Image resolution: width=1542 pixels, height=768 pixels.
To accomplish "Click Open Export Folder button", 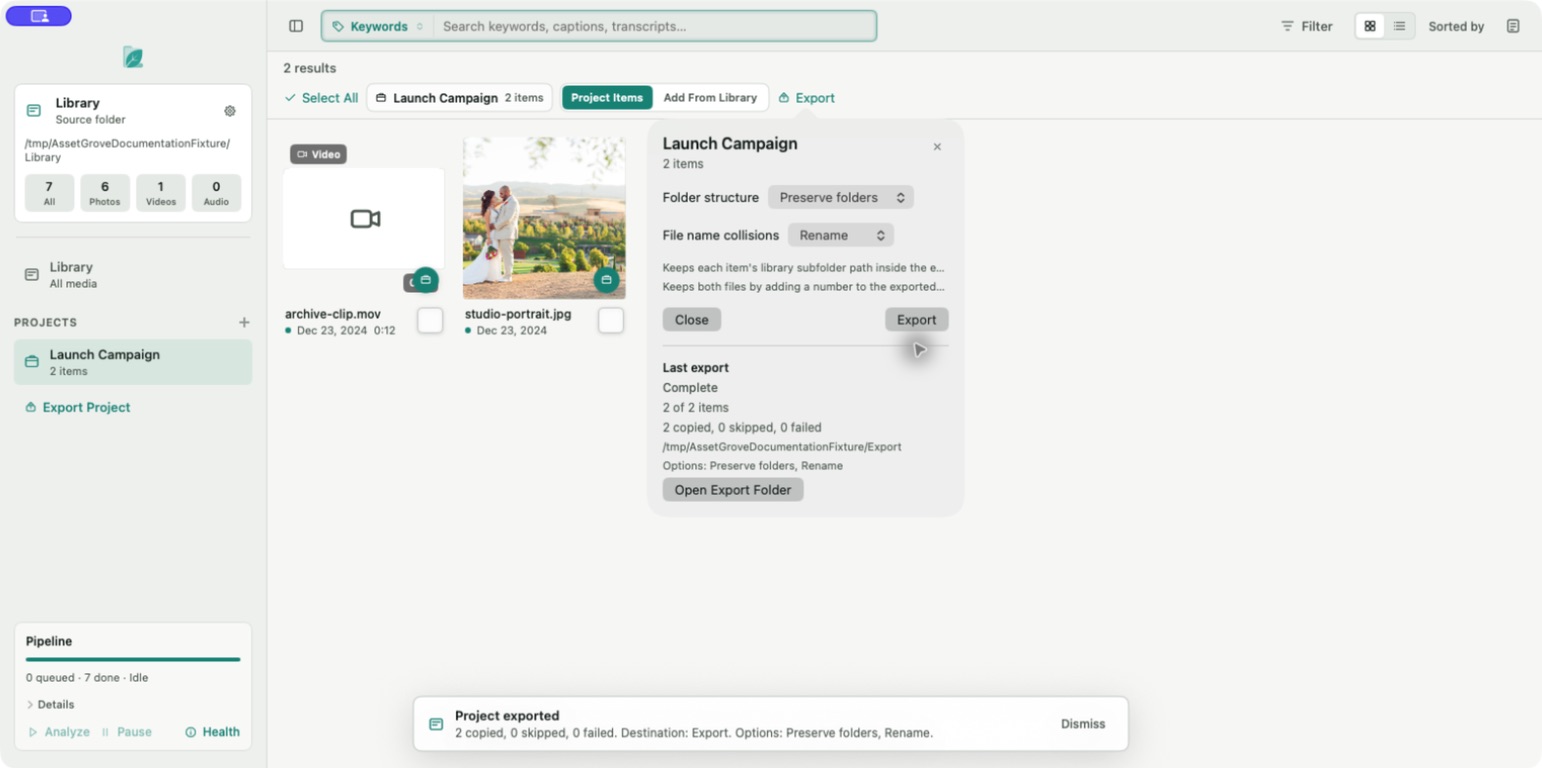I will 733,490.
